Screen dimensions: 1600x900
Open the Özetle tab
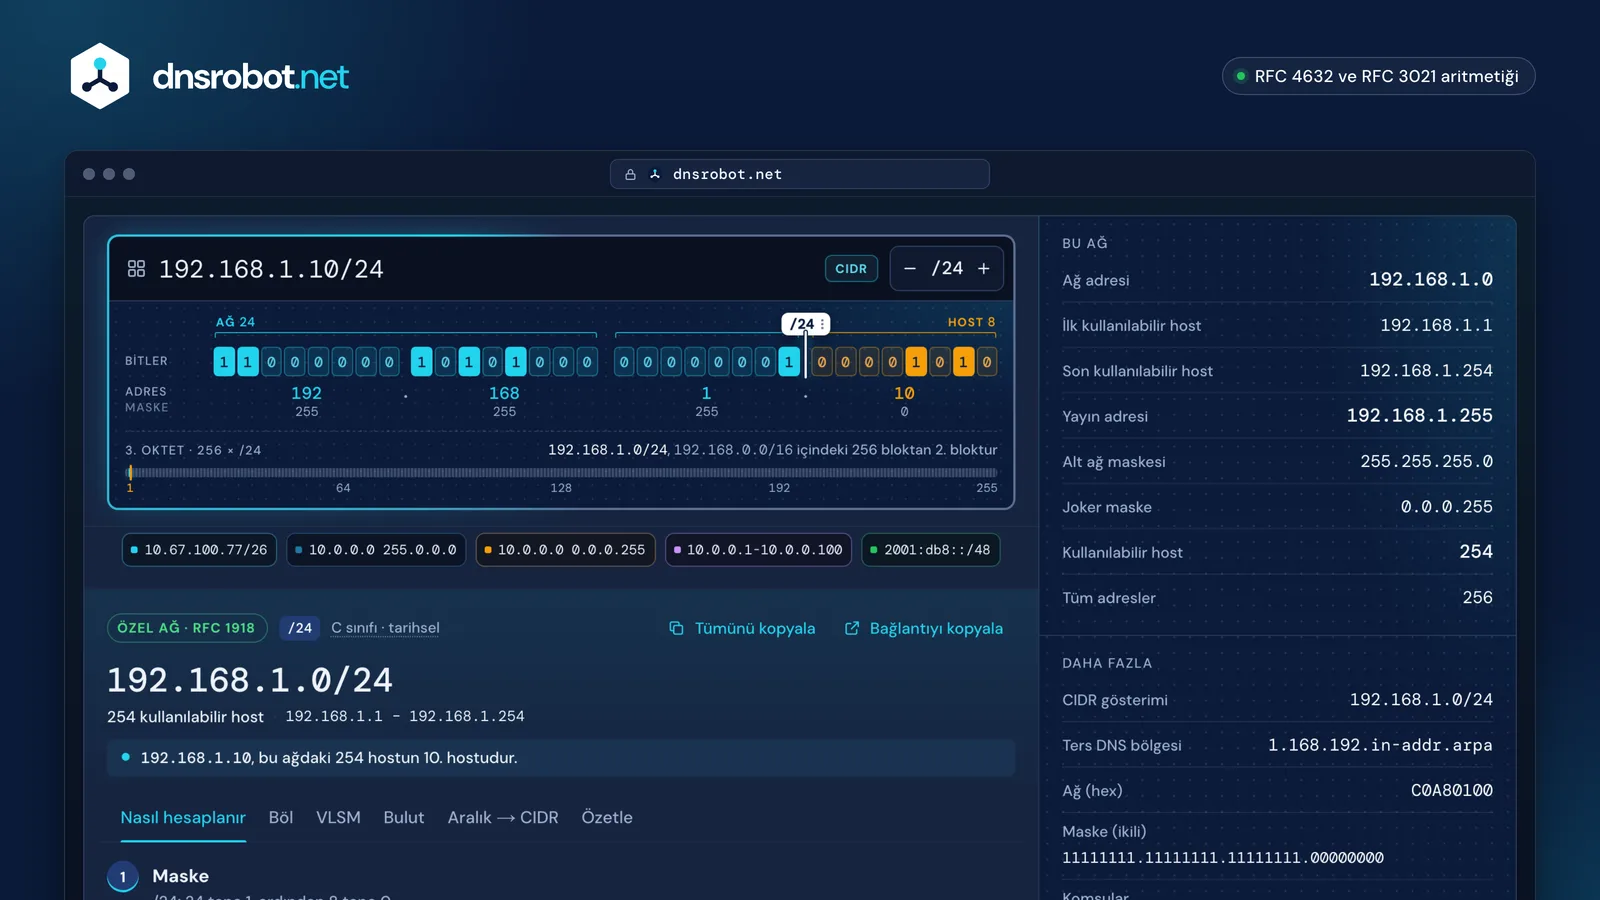(x=607, y=818)
